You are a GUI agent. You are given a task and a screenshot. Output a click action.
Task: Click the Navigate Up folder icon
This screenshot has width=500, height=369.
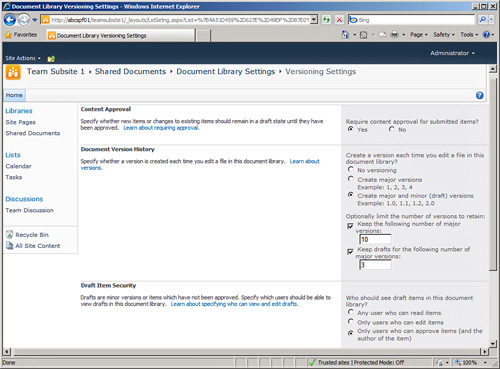[x=51, y=59]
